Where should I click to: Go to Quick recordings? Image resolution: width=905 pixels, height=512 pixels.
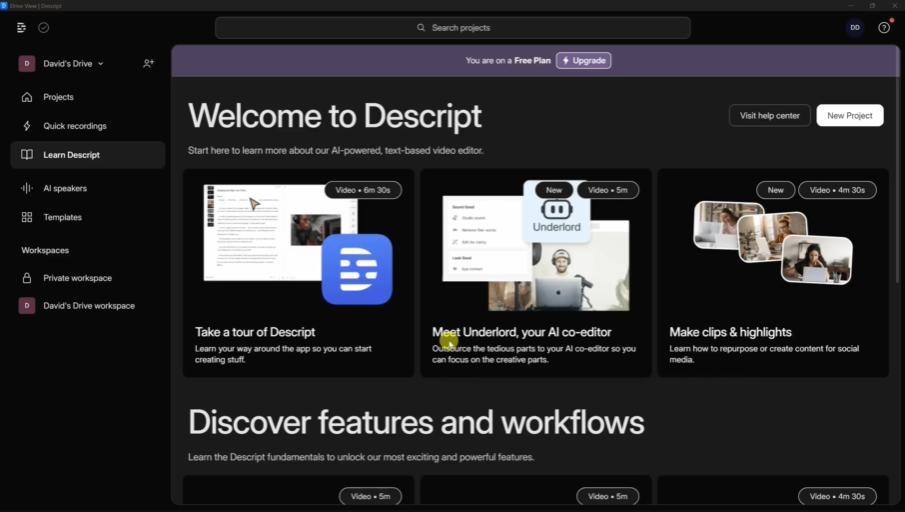coord(88,126)
